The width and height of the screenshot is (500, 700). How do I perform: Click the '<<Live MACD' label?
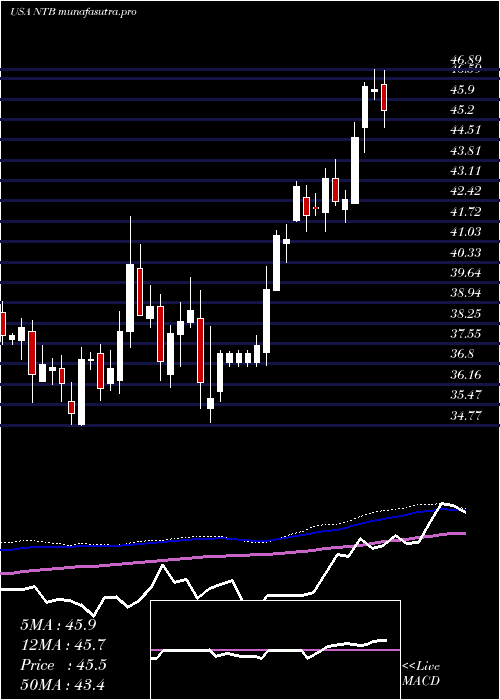pos(421,674)
